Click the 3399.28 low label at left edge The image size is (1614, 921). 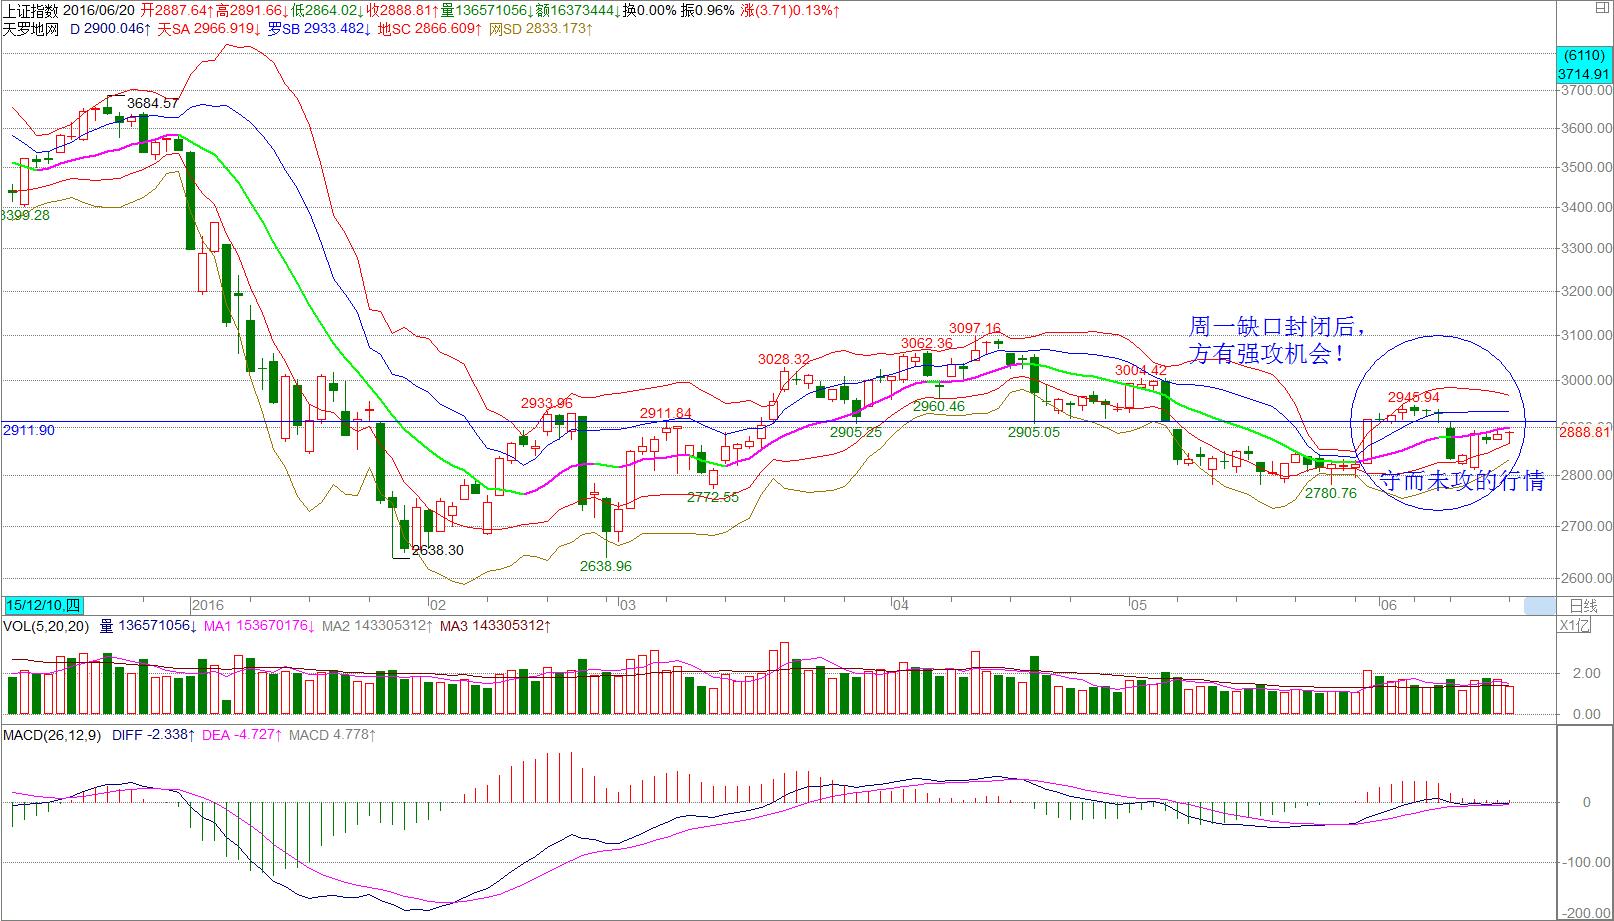[25, 215]
